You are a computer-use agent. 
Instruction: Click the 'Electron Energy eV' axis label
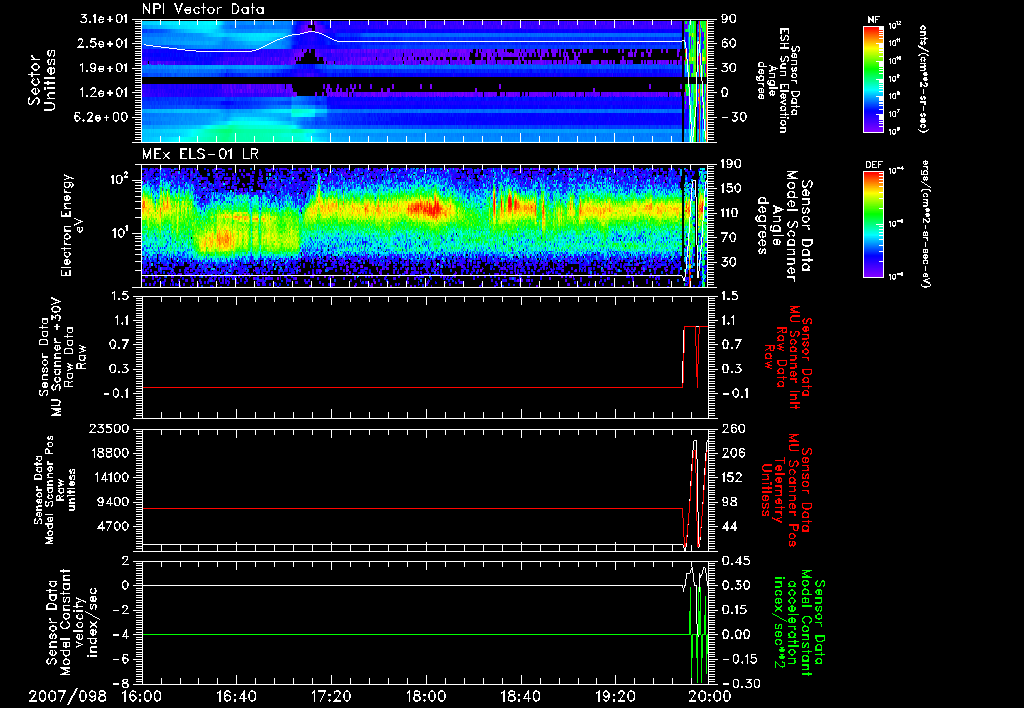pos(72,225)
